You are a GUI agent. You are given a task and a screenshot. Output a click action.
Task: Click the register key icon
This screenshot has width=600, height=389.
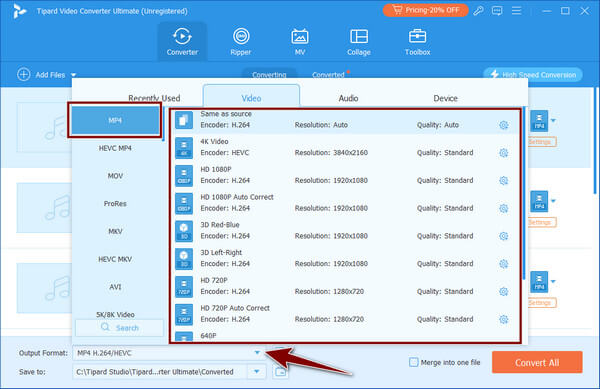pos(478,11)
